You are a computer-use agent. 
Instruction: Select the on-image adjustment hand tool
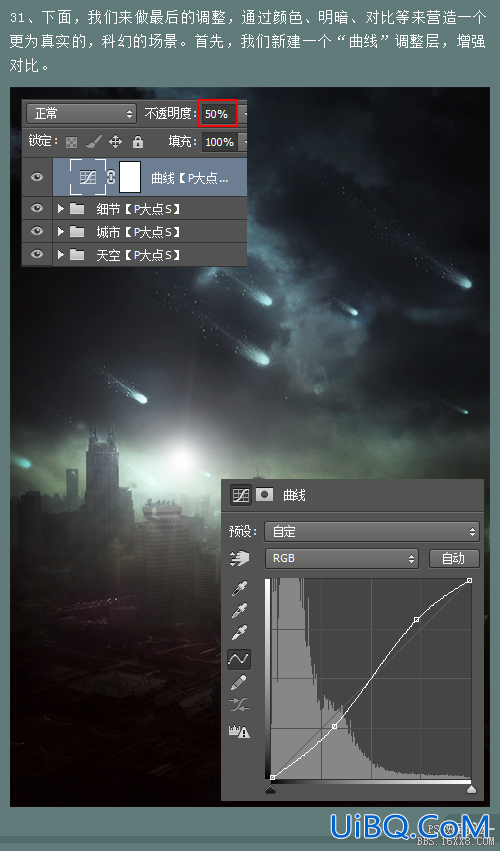point(239,558)
